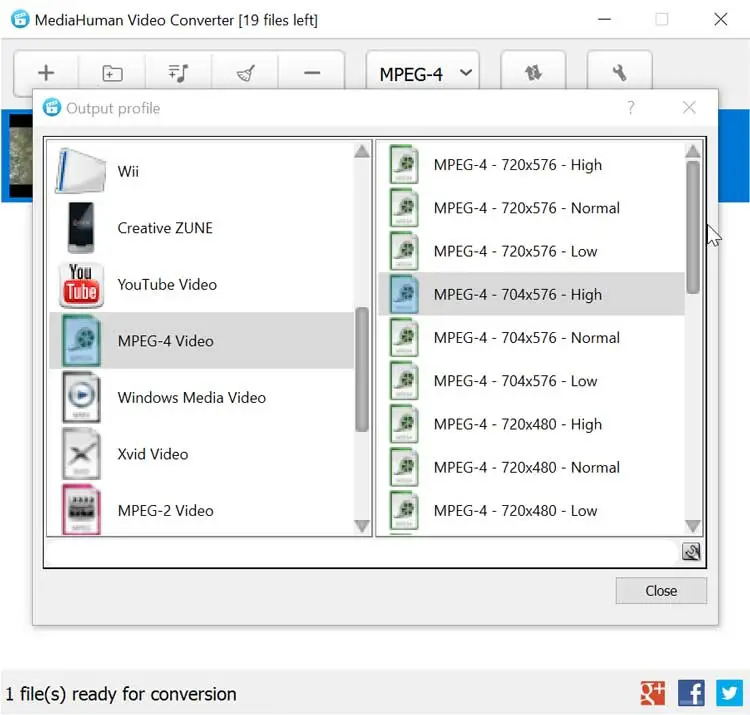Choose MPEG-4 - 704x576 - Low preset
This screenshot has width=750, height=715.
tap(531, 381)
